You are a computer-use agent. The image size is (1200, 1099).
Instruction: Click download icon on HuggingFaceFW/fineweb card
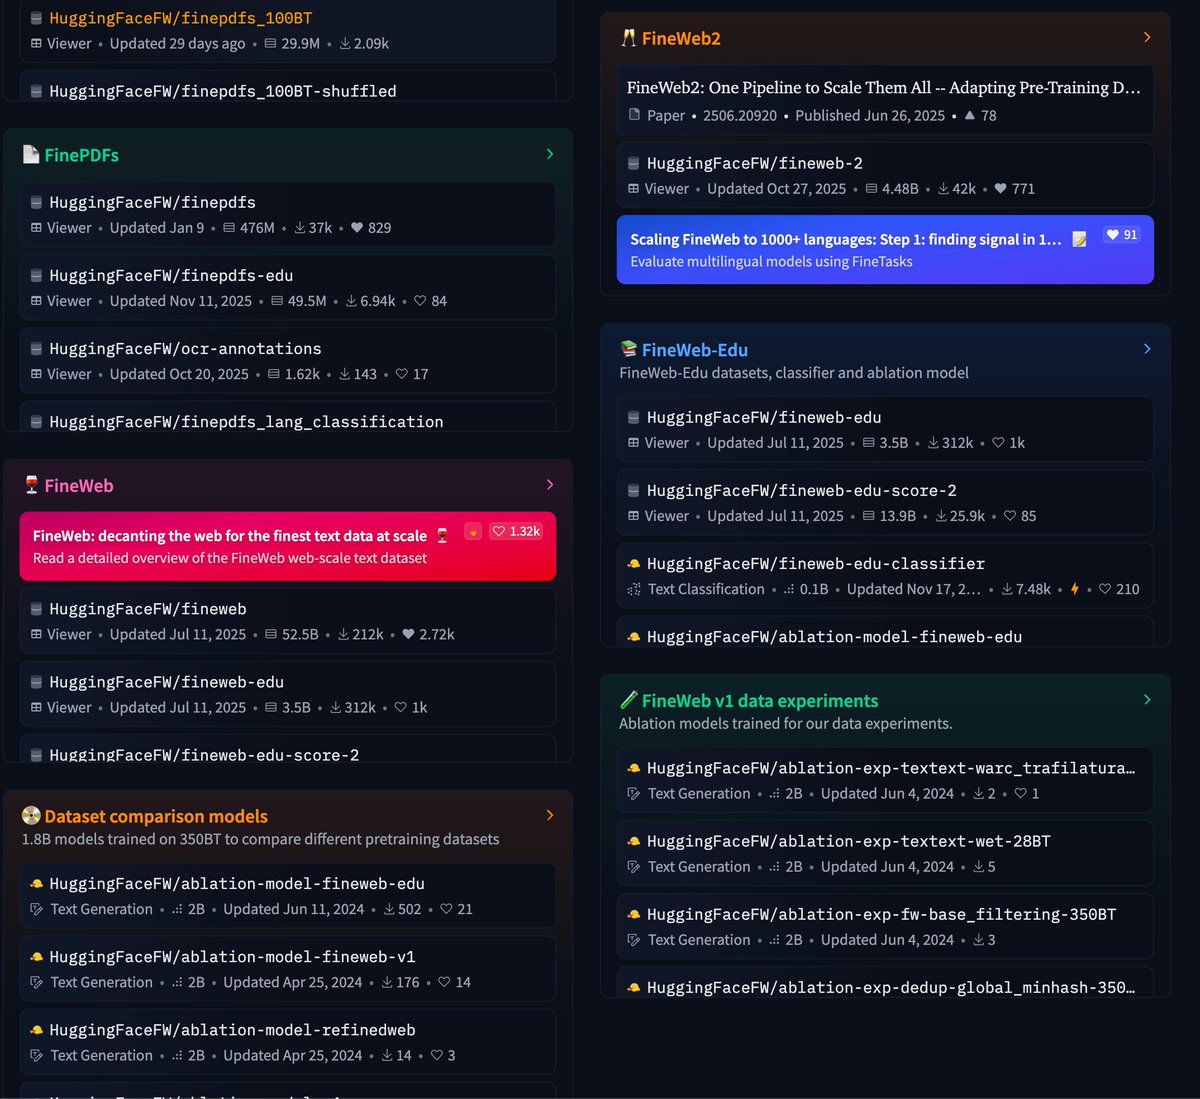343,635
